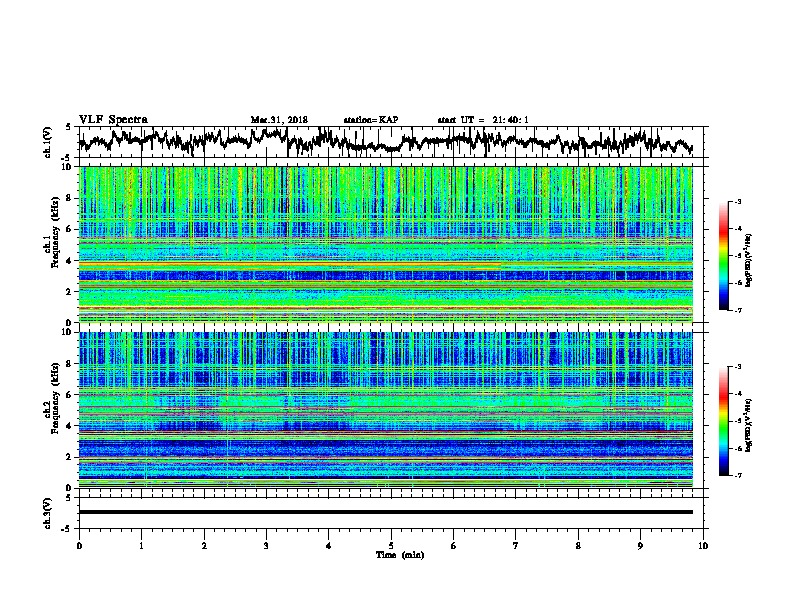Click the "6" kHz tick on ch.2 spectrogram
The height and width of the screenshot is (612, 792).
[x=70, y=395]
